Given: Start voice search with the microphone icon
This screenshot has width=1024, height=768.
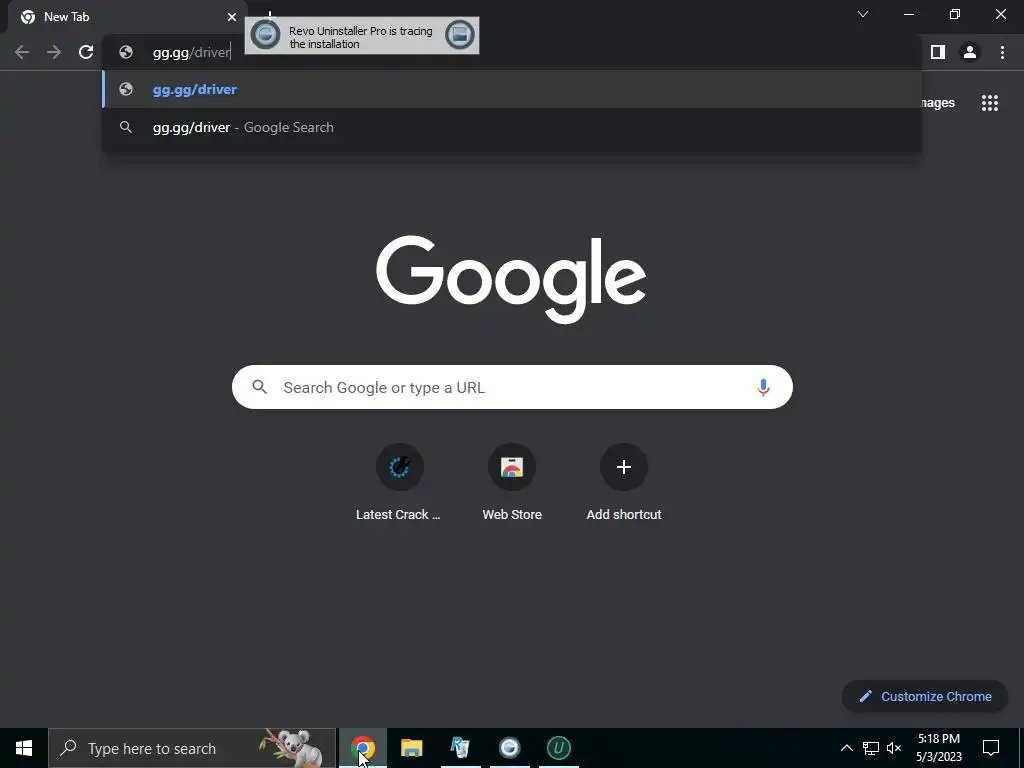Looking at the screenshot, I should point(763,387).
